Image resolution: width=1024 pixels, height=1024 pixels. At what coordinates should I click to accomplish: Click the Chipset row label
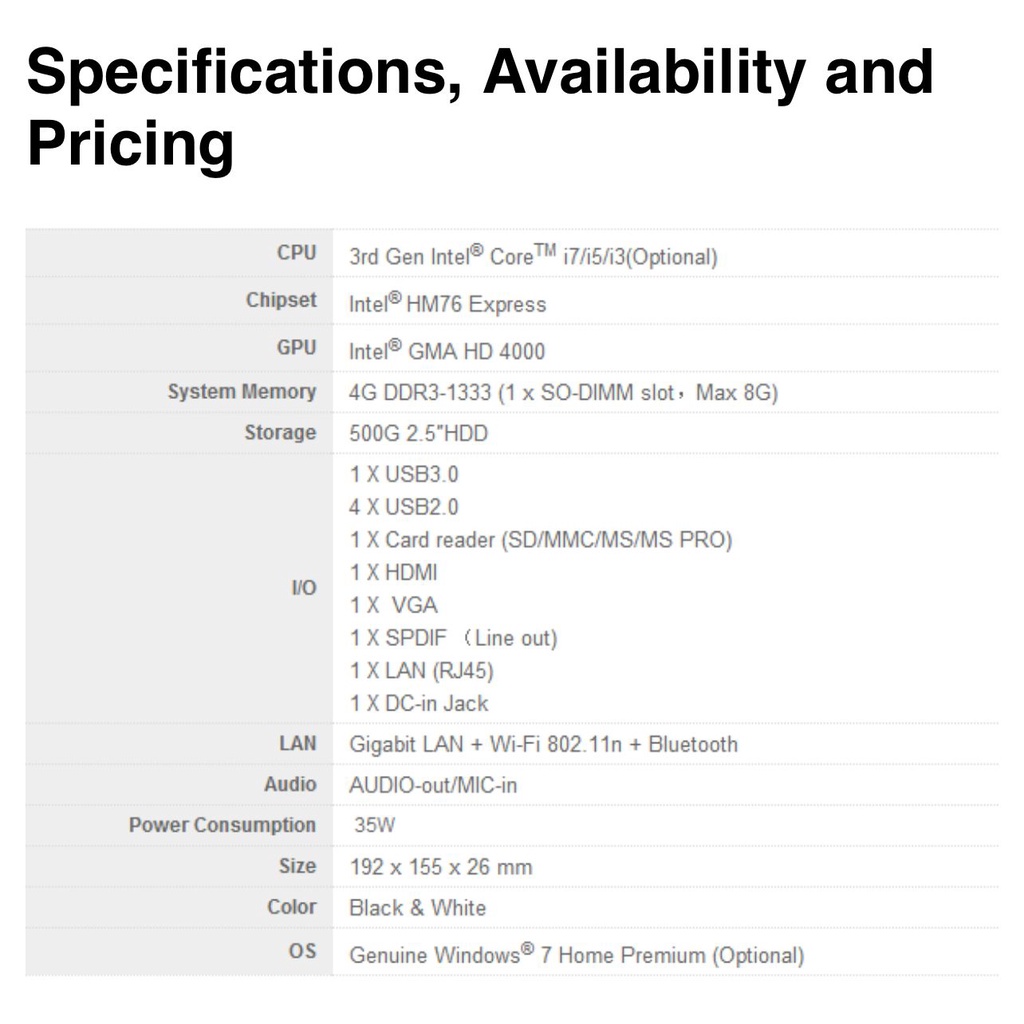281,300
